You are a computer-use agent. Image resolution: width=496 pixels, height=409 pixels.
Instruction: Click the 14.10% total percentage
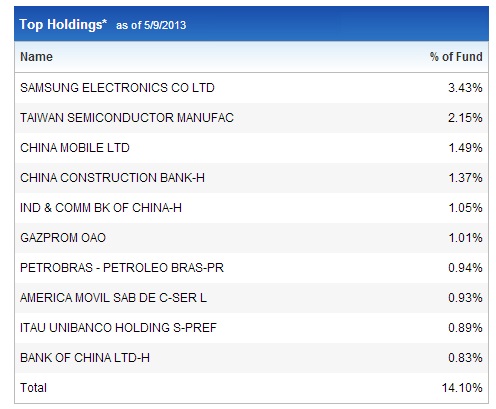pyautogui.click(x=462, y=388)
